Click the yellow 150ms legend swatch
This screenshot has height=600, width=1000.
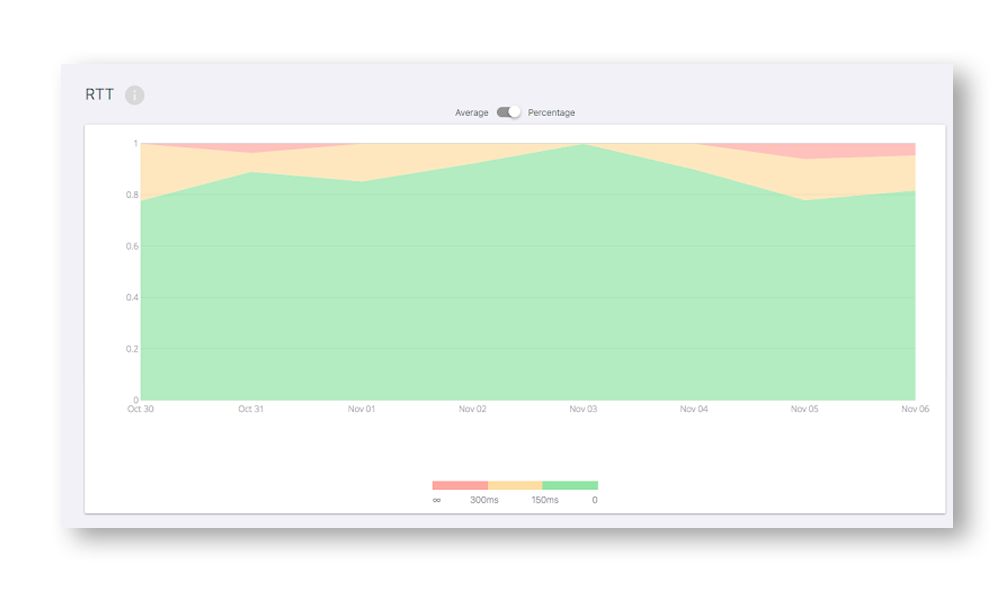click(x=515, y=482)
